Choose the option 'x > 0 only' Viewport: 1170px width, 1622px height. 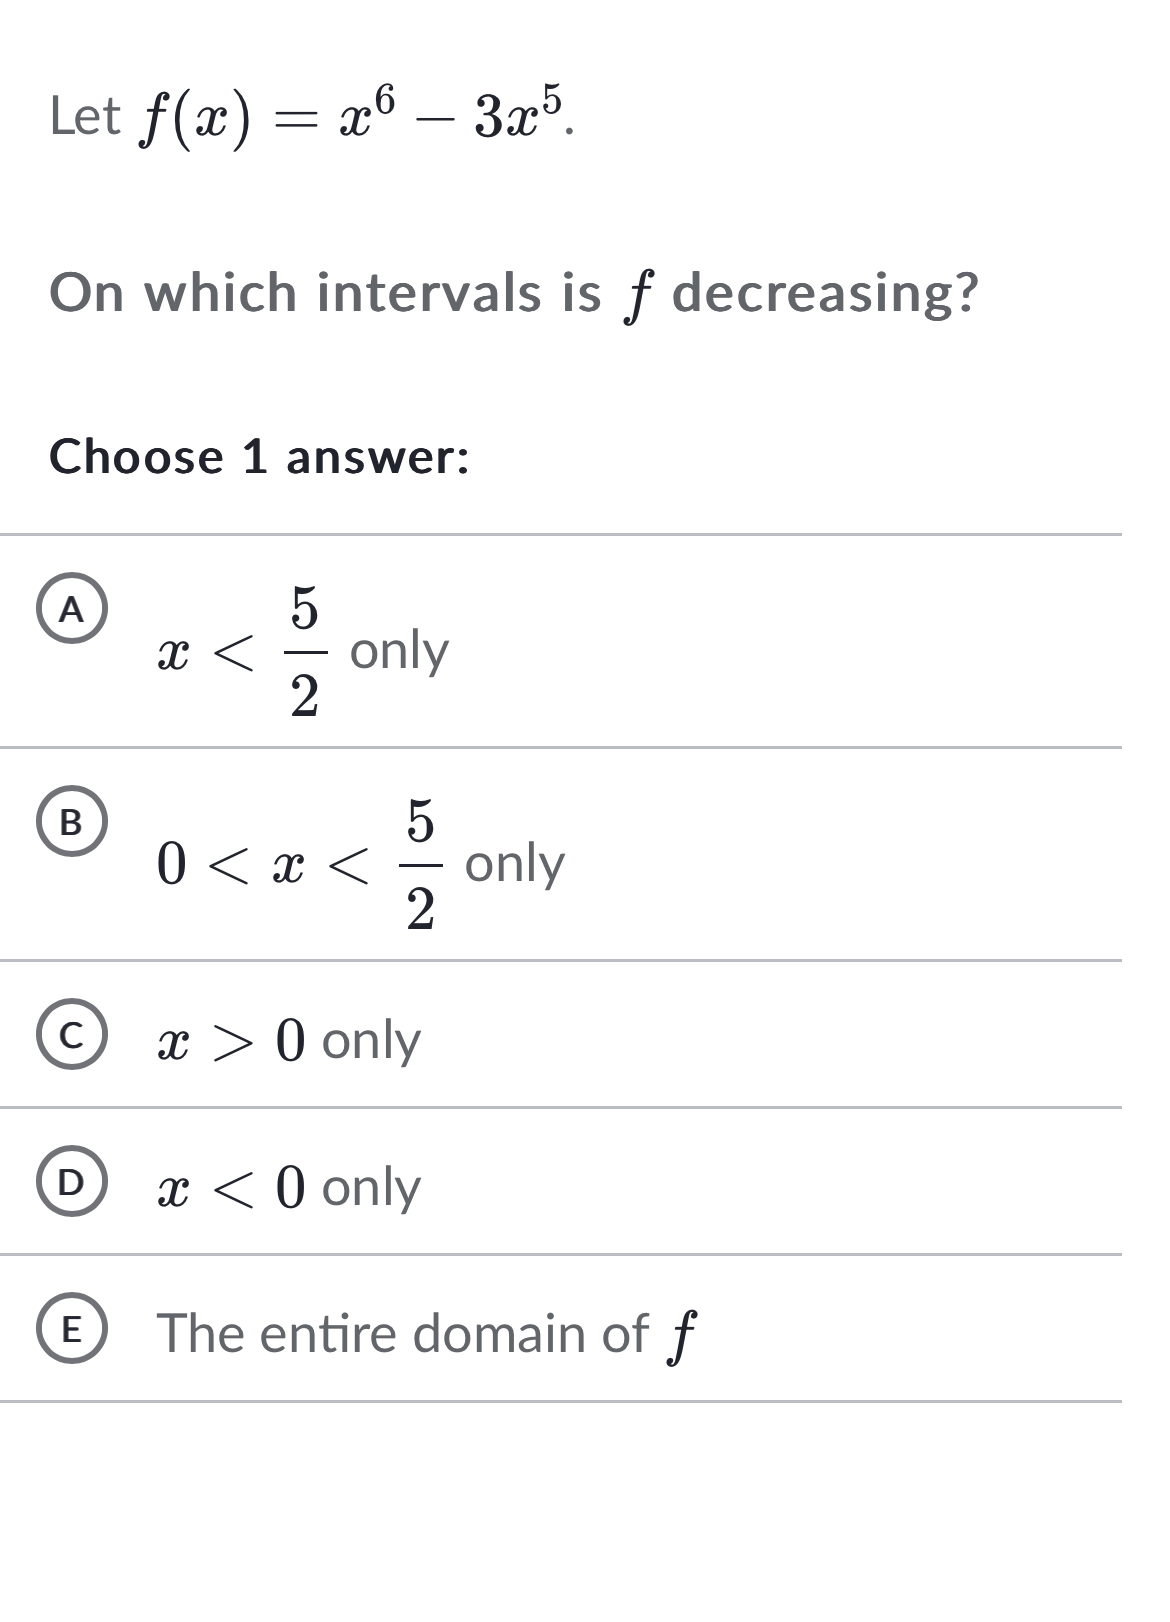[290, 1040]
